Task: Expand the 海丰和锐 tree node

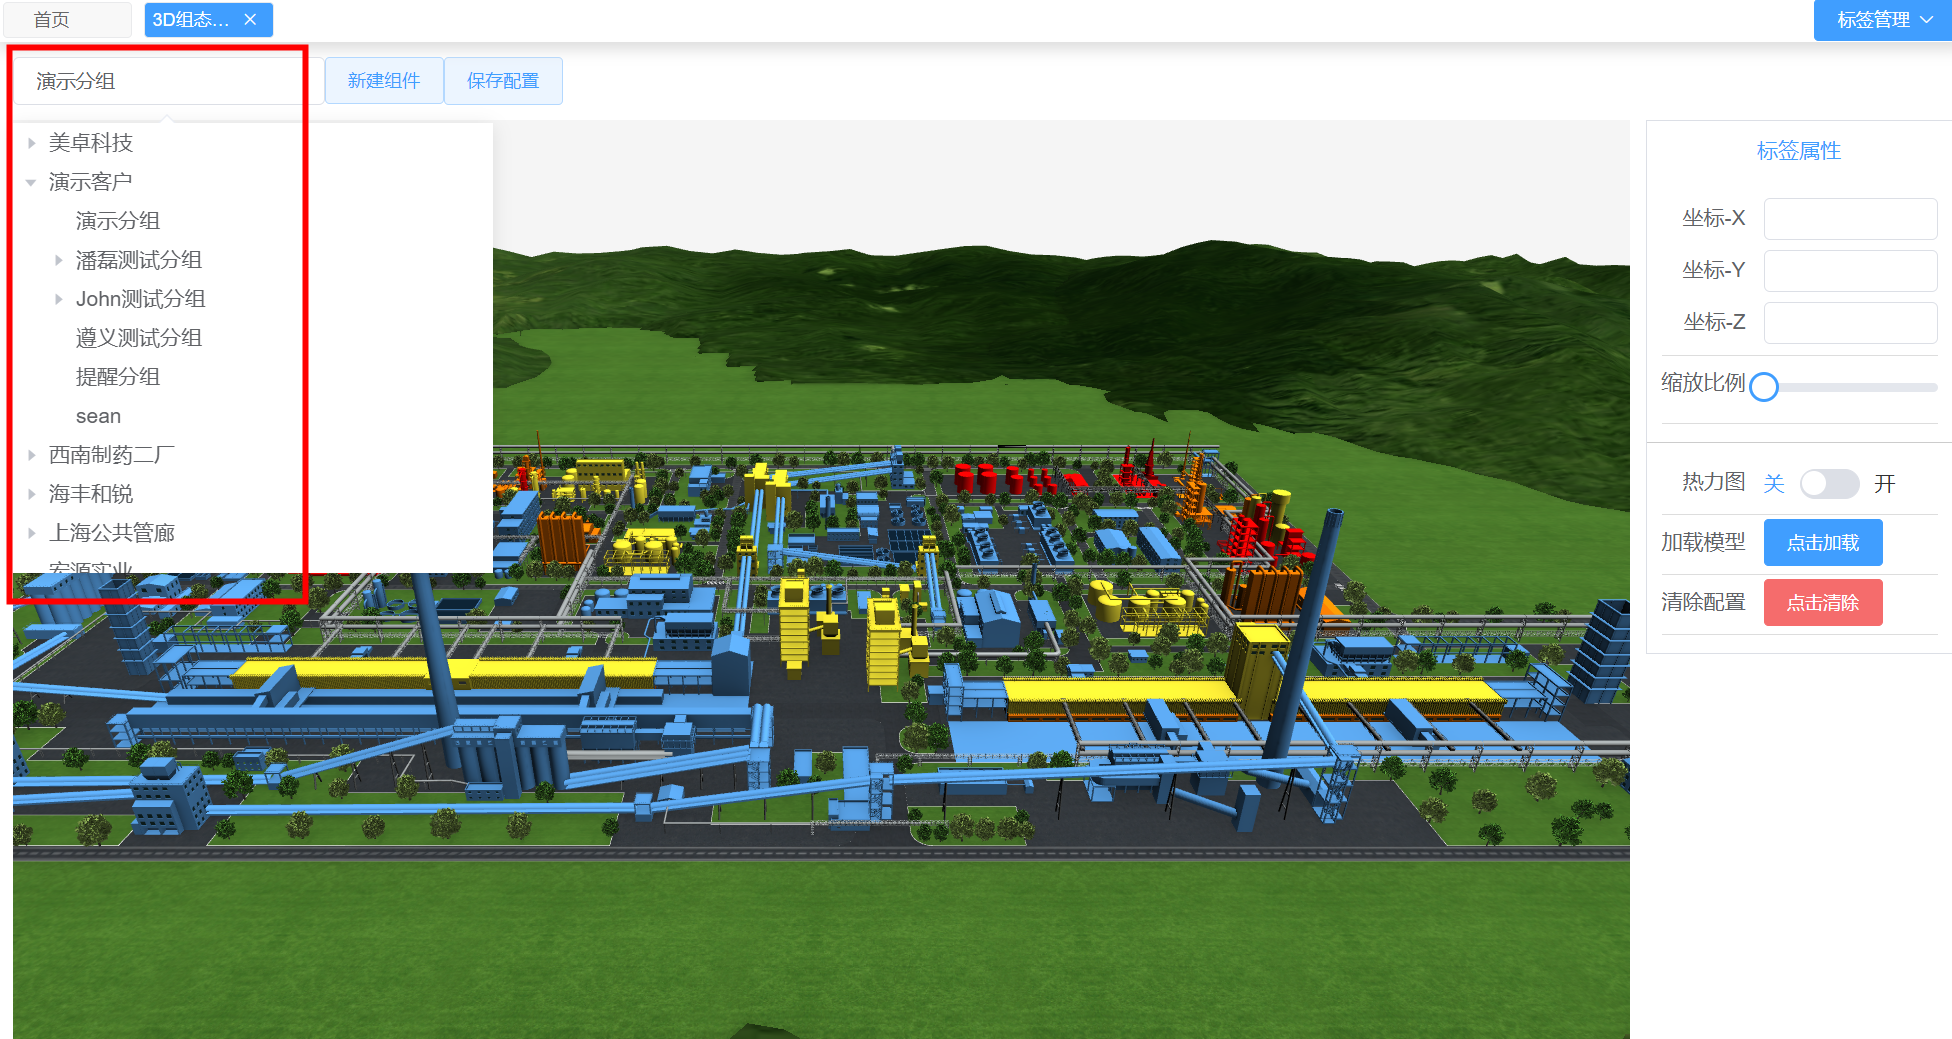Action: click(32, 494)
